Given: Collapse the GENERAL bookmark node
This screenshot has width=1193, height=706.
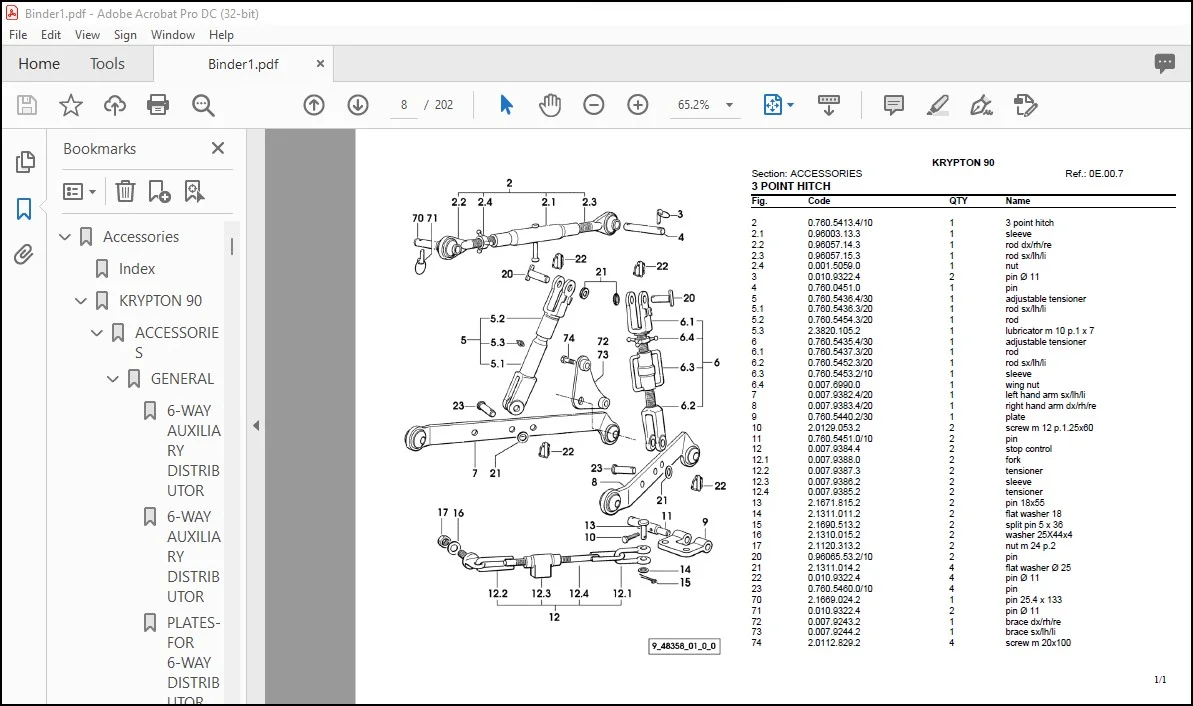Looking at the screenshot, I should [x=113, y=378].
